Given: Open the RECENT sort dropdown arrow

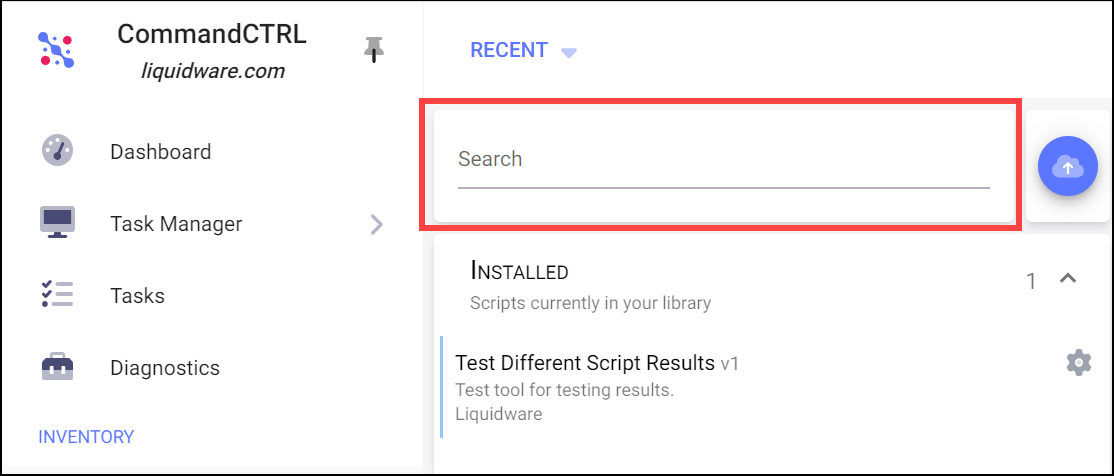Looking at the screenshot, I should (x=568, y=52).
